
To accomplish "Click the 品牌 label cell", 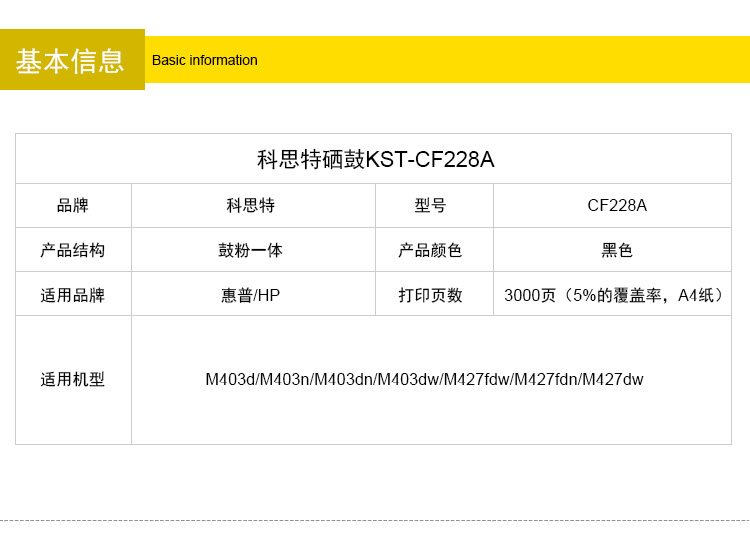I will 73,205.
